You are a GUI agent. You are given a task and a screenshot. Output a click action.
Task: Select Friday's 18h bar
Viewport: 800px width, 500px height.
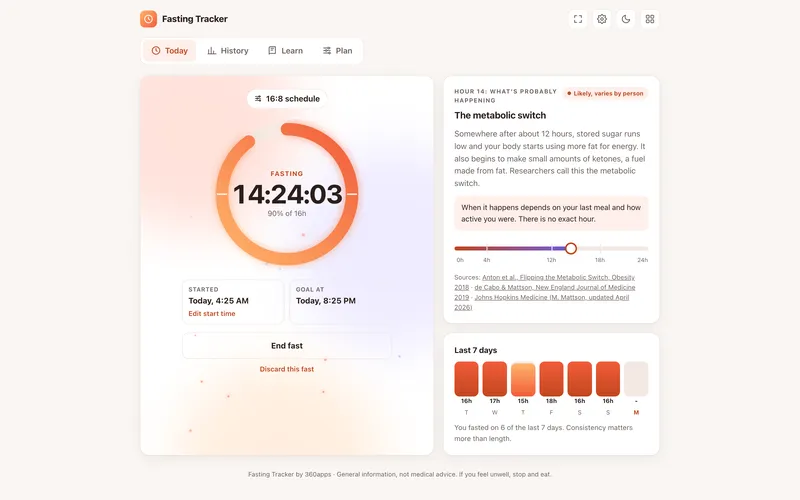(551, 379)
